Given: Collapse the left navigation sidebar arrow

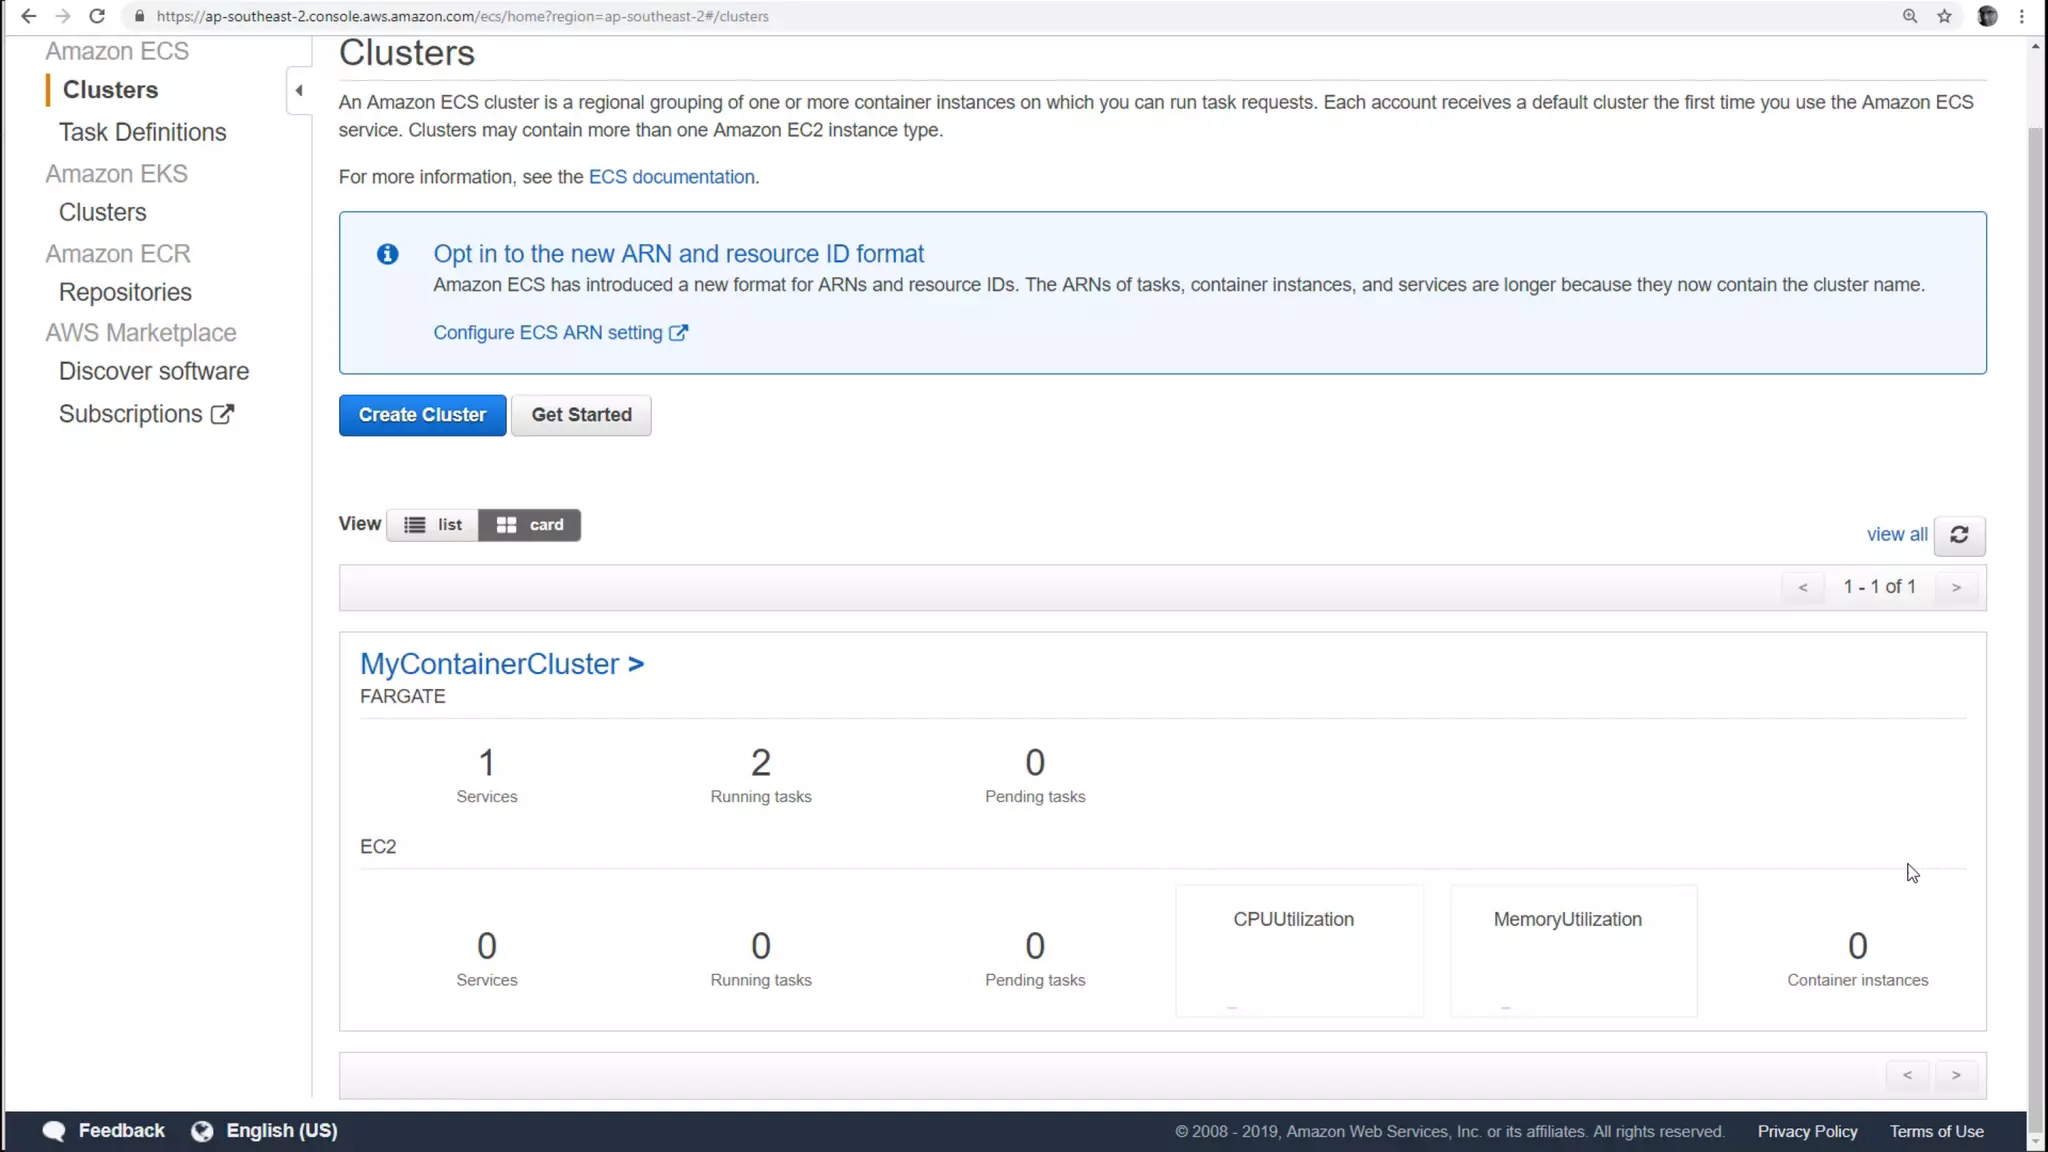Looking at the screenshot, I should 299,91.
